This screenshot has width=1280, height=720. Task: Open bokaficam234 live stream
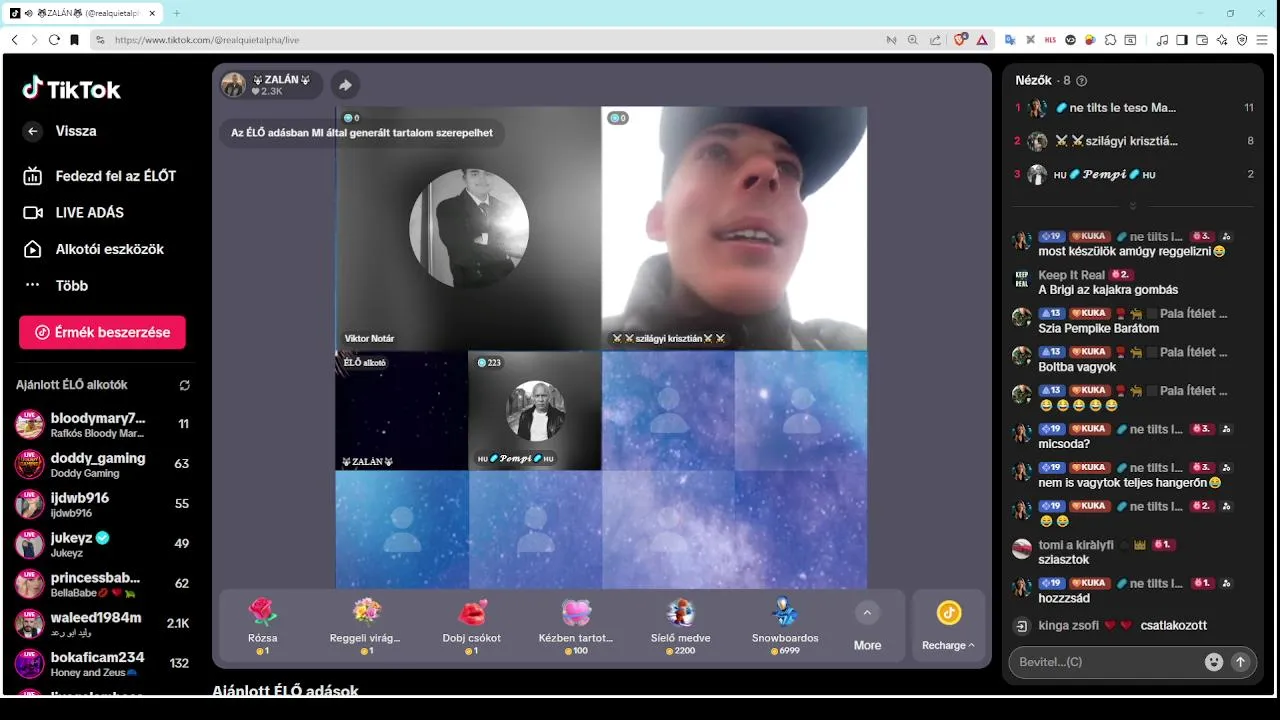[x=102, y=664]
